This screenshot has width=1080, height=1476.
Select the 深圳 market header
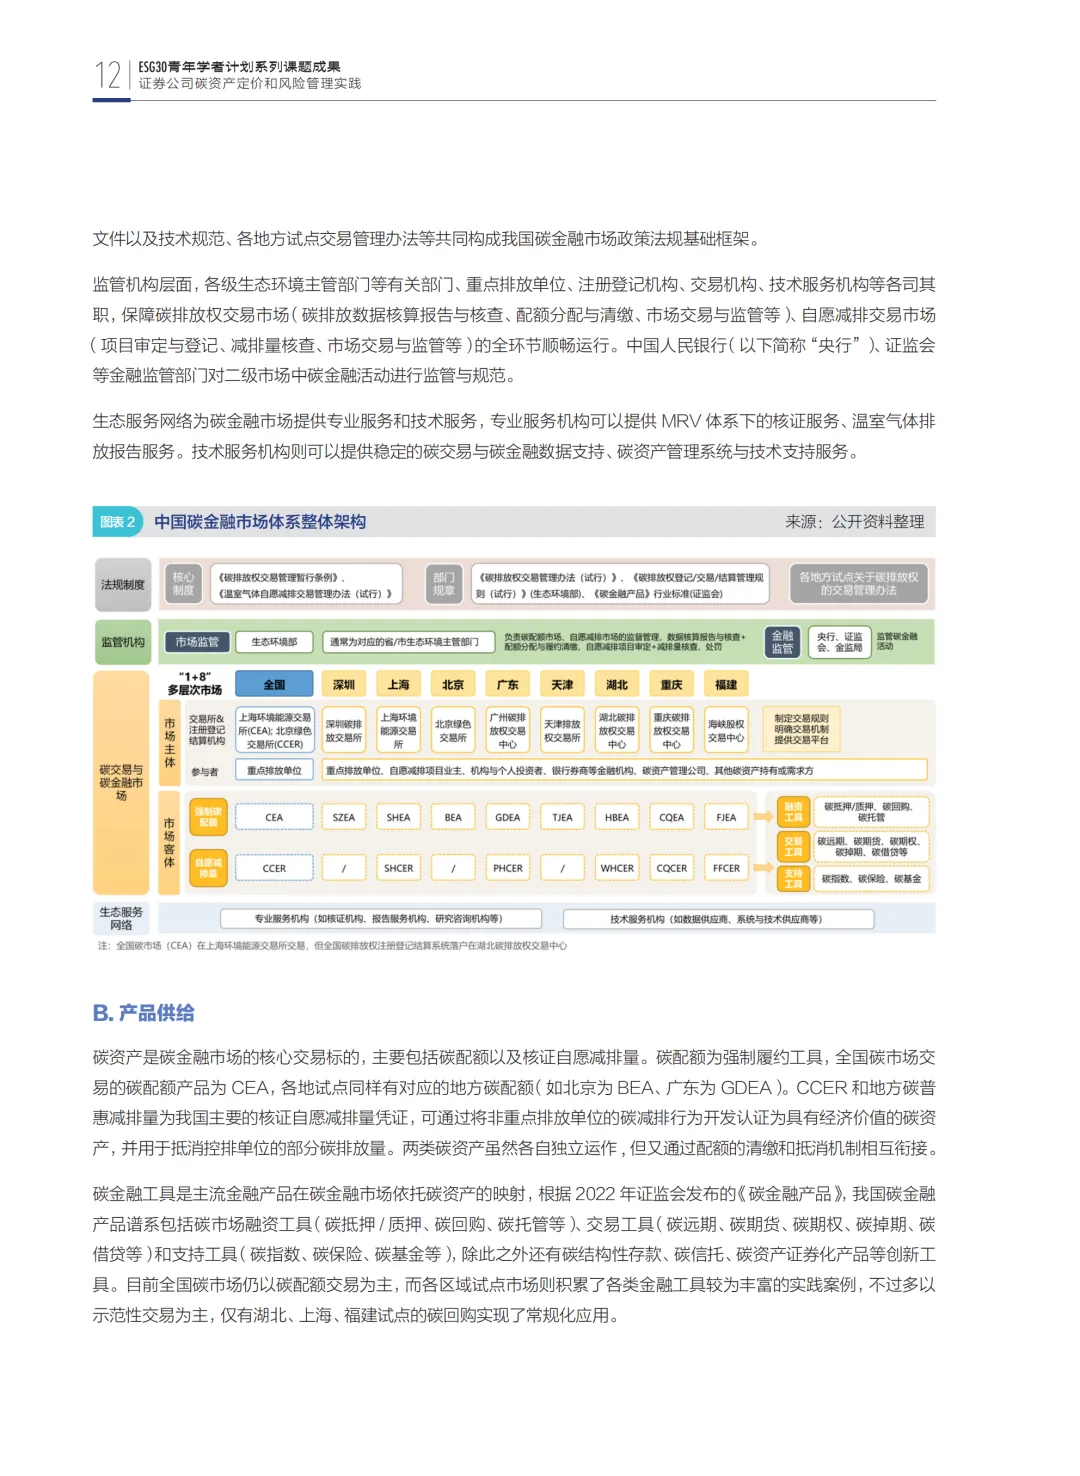click(x=344, y=685)
